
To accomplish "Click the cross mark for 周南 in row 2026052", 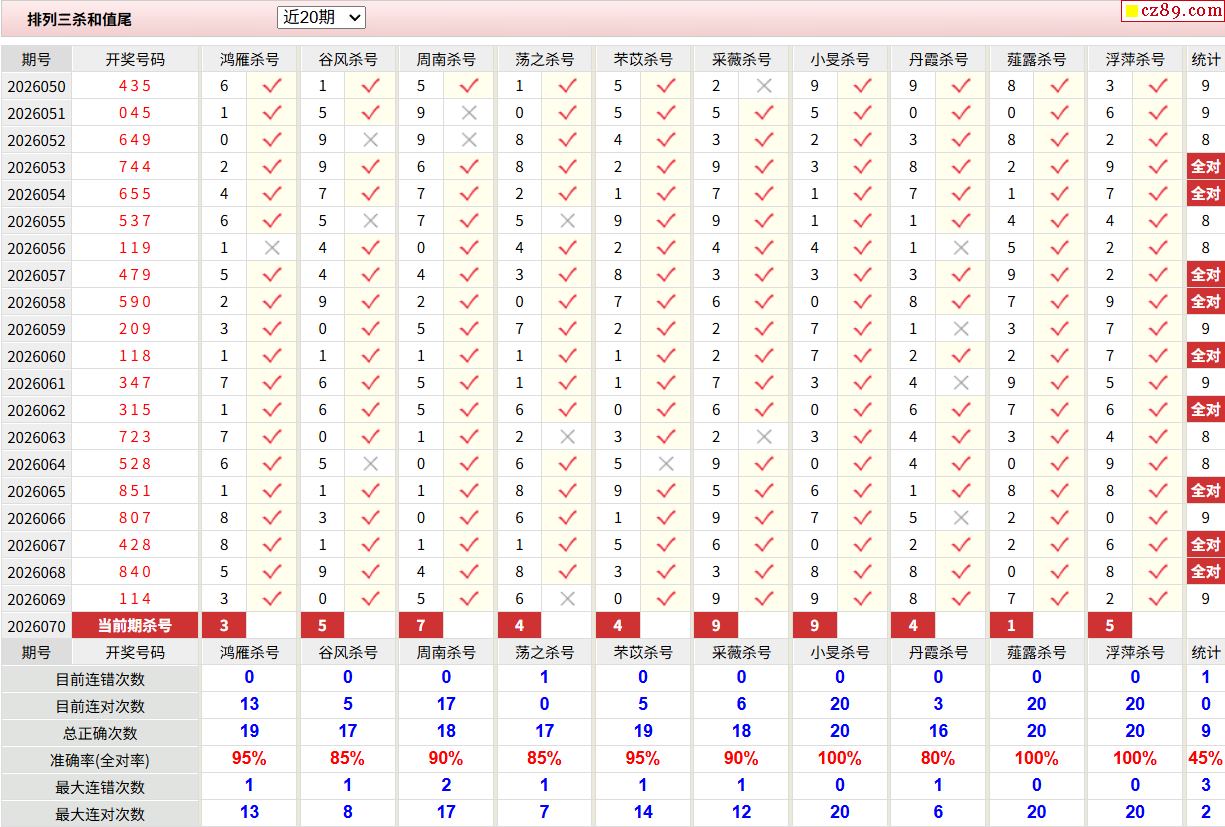I will (469, 140).
